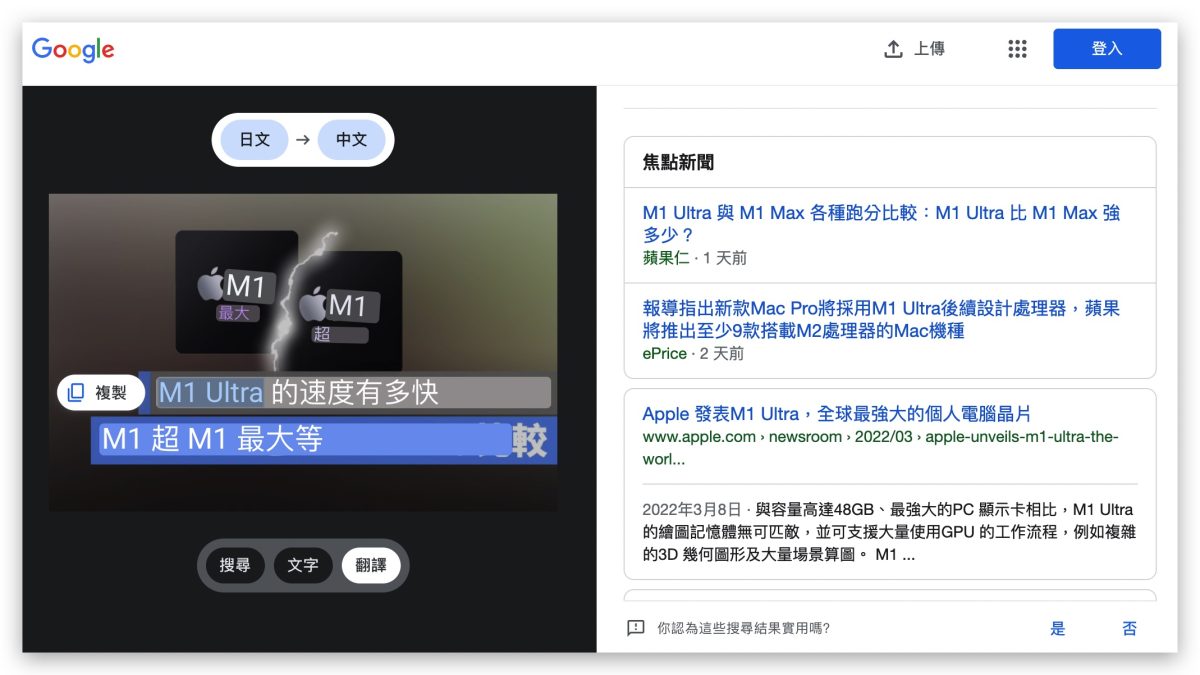Click source label 蘋果仁 · 1 天前
Viewport: 1200px width, 675px height.
(694, 258)
